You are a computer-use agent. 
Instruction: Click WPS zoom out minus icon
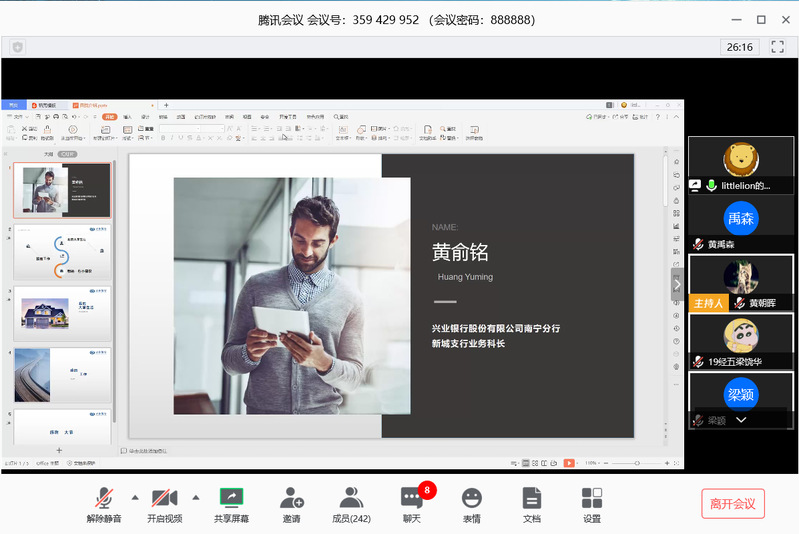[606, 463]
